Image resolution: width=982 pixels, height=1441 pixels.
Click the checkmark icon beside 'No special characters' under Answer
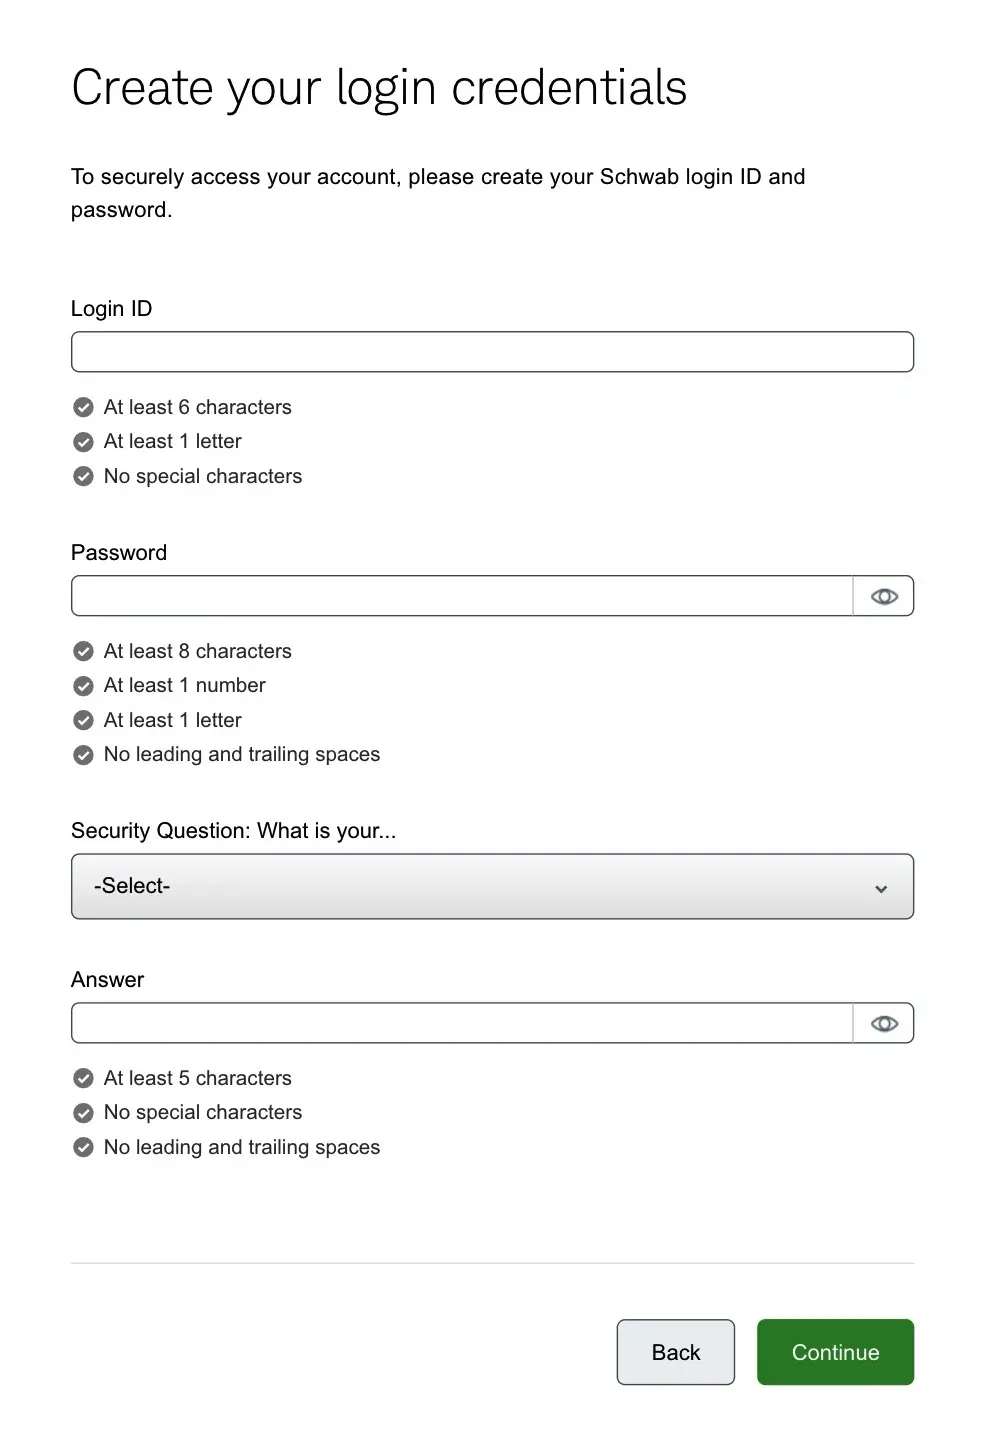coord(84,1112)
